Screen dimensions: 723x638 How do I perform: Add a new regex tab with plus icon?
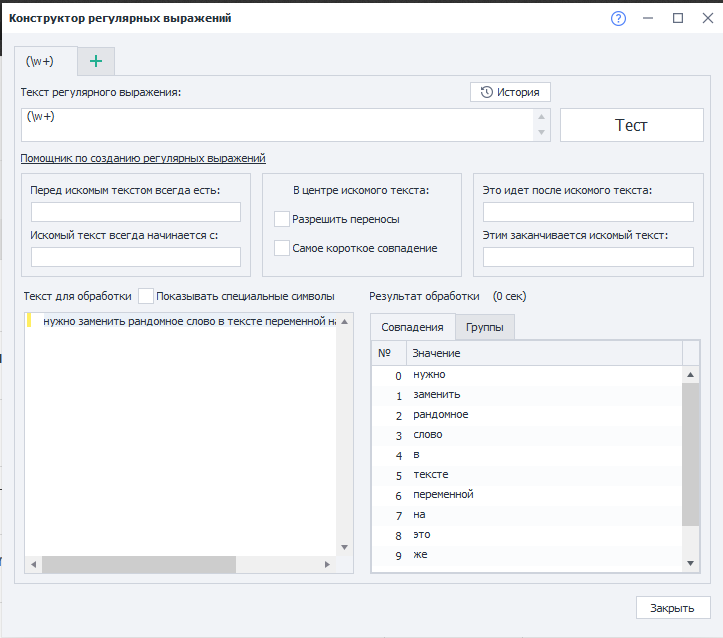pyautogui.click(x=96, y=61)
